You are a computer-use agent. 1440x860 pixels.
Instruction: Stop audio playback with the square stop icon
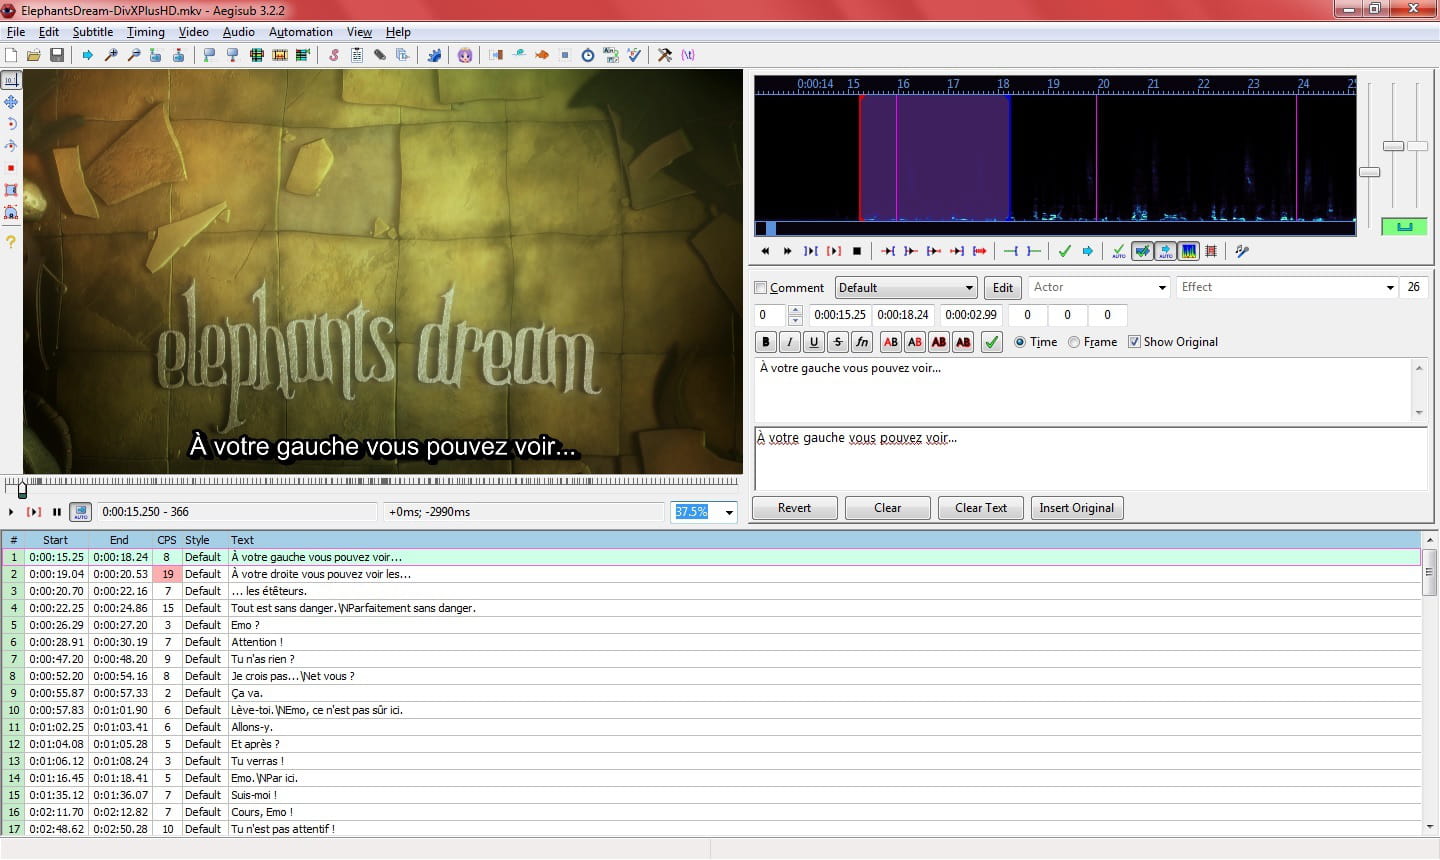[857, 251]
